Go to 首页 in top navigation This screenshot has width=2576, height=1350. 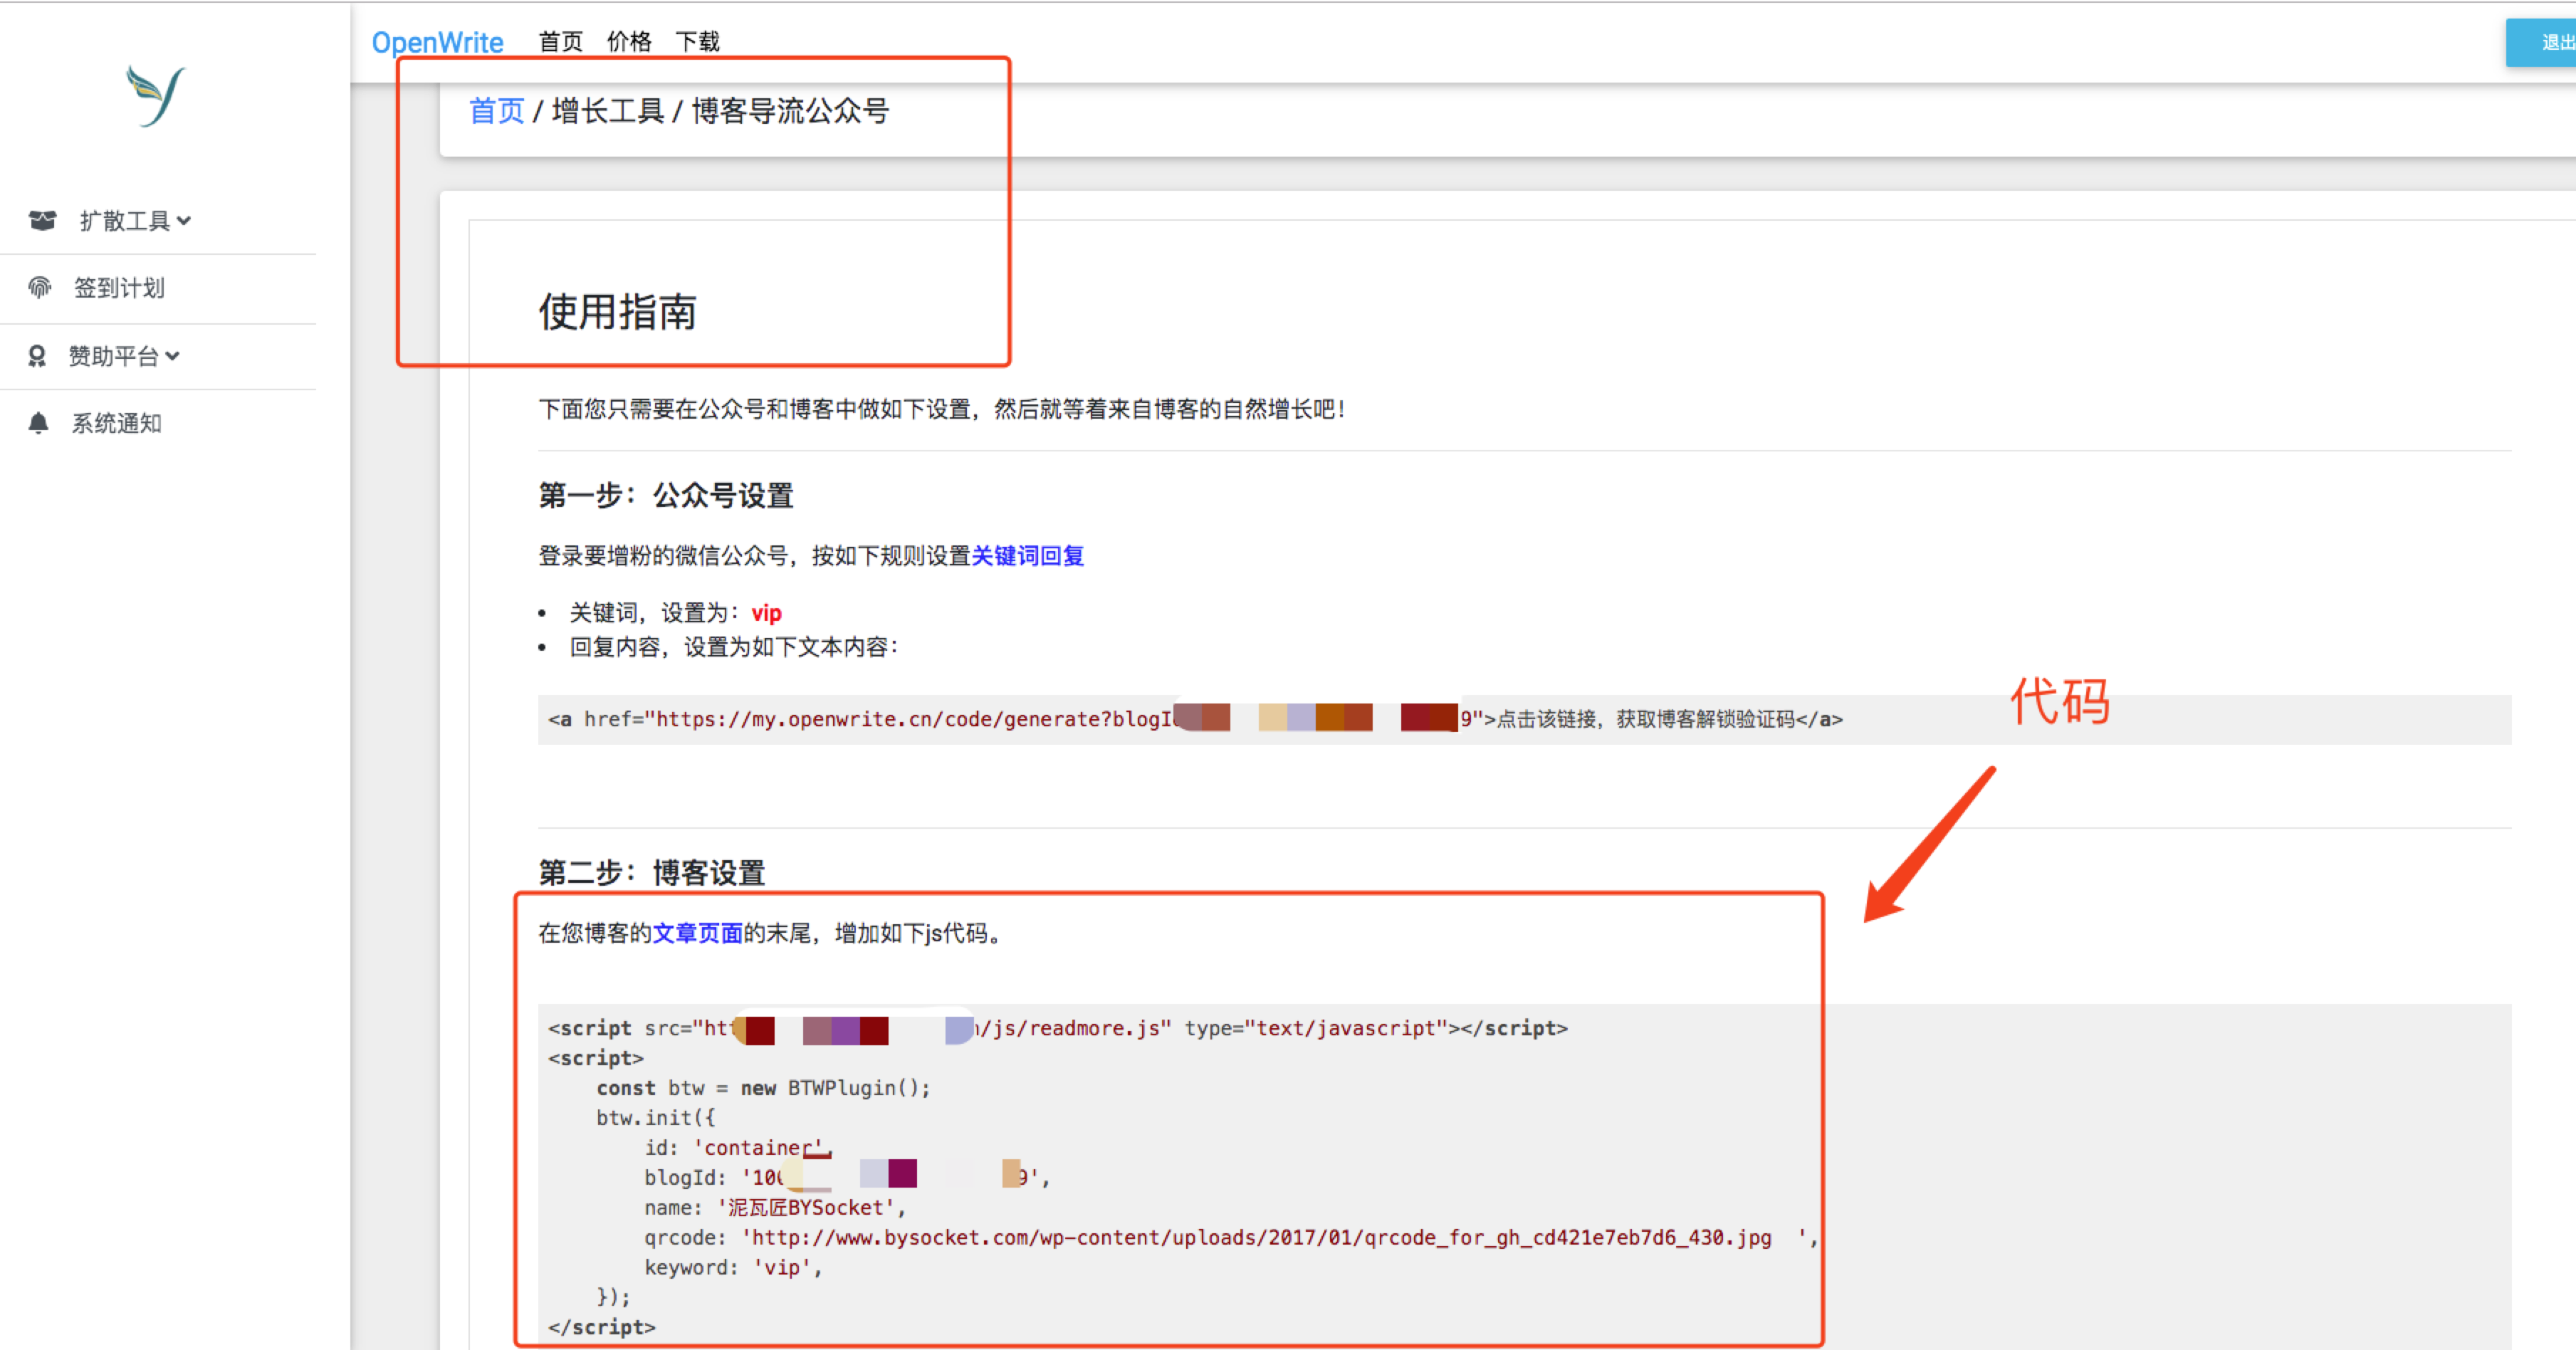coord(560,42)
